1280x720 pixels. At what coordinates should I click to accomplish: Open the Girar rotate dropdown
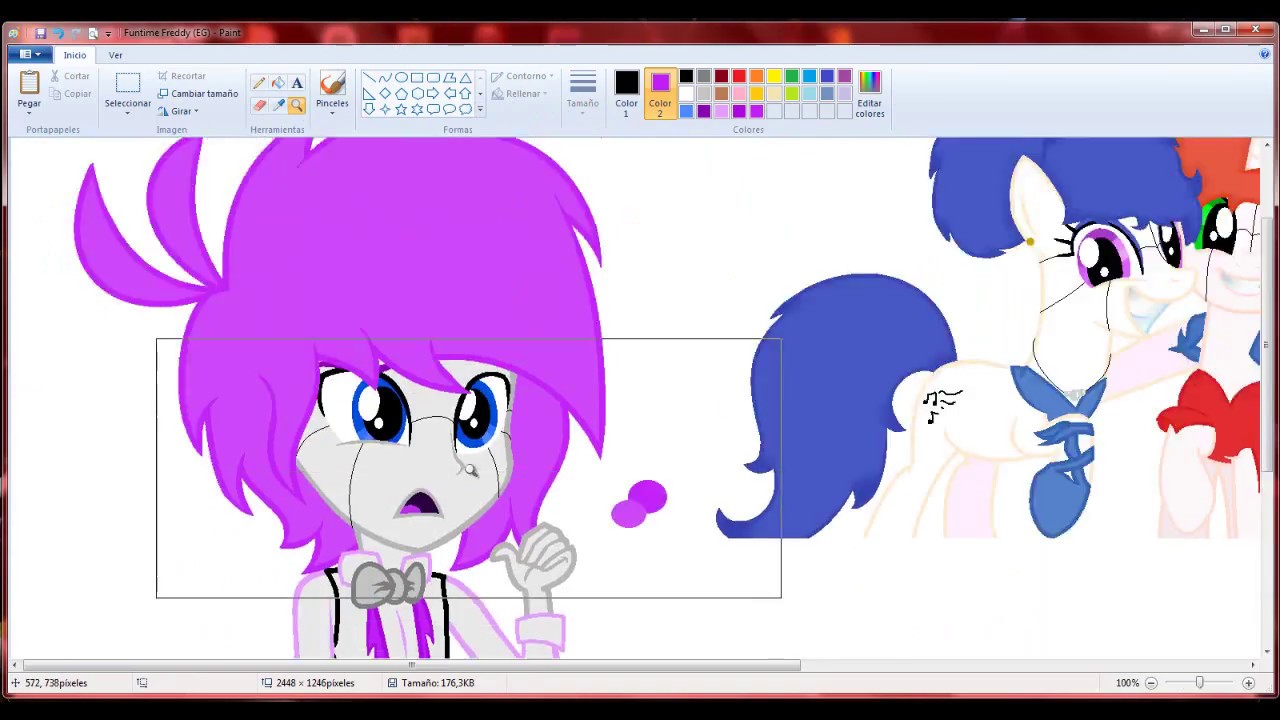(x=180, y=111)
